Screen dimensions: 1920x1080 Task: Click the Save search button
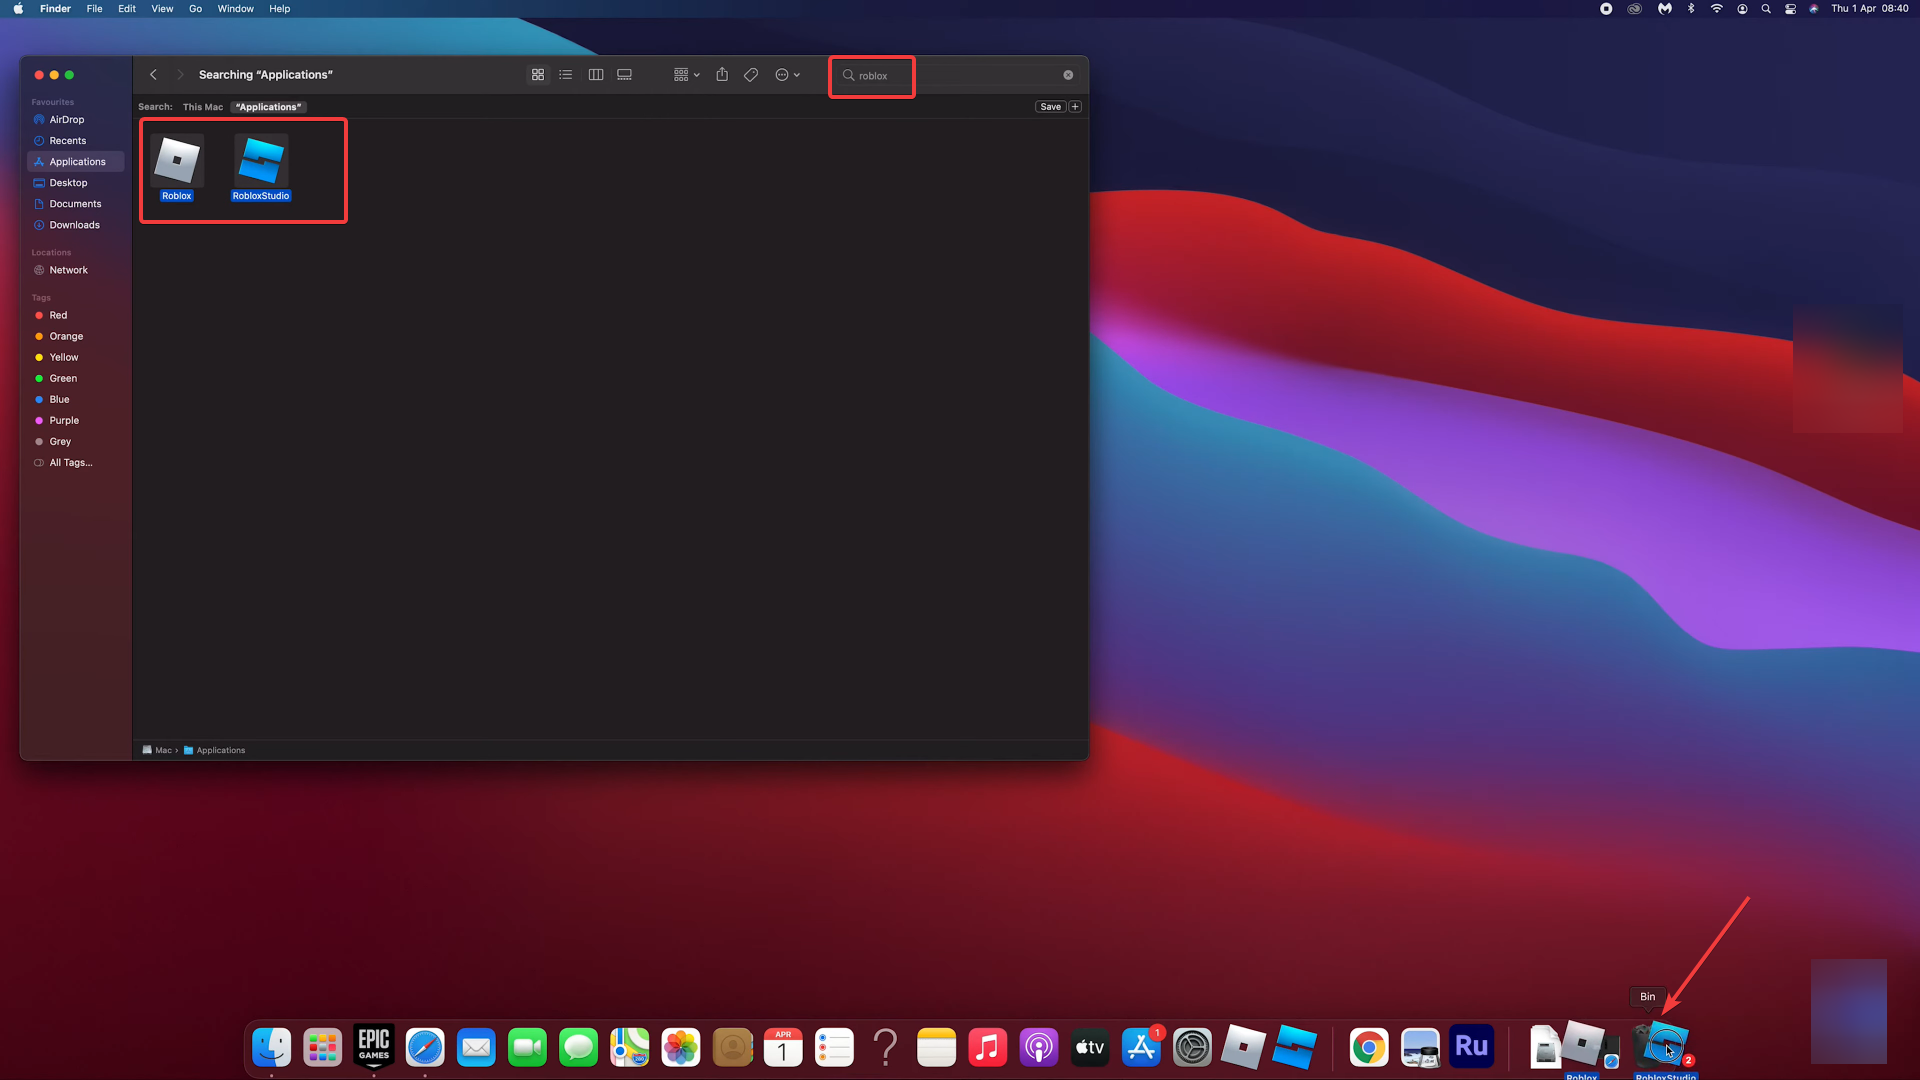pos(1050,107)
